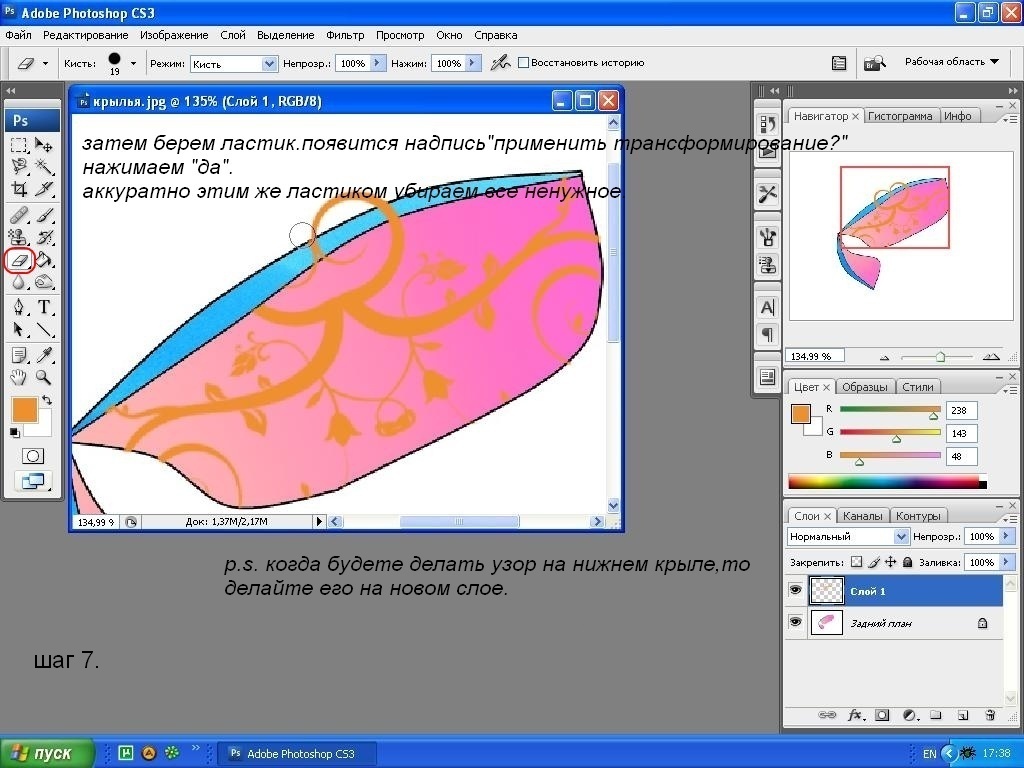Click Adobe Photoshop CS3 taskbar button
The width and height of the screenshot is (1024, 768).
coord(291,753)
